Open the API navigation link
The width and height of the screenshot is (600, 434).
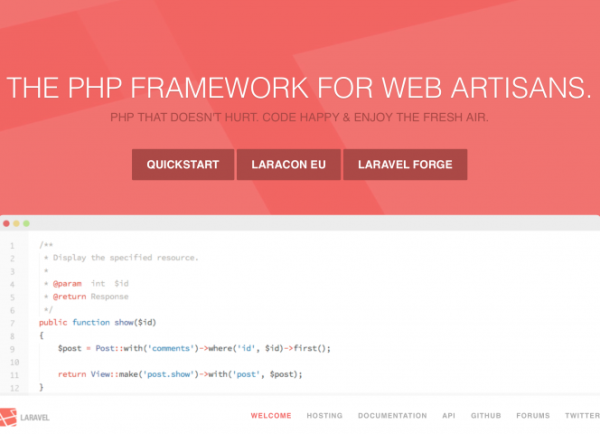pos(449,415)
